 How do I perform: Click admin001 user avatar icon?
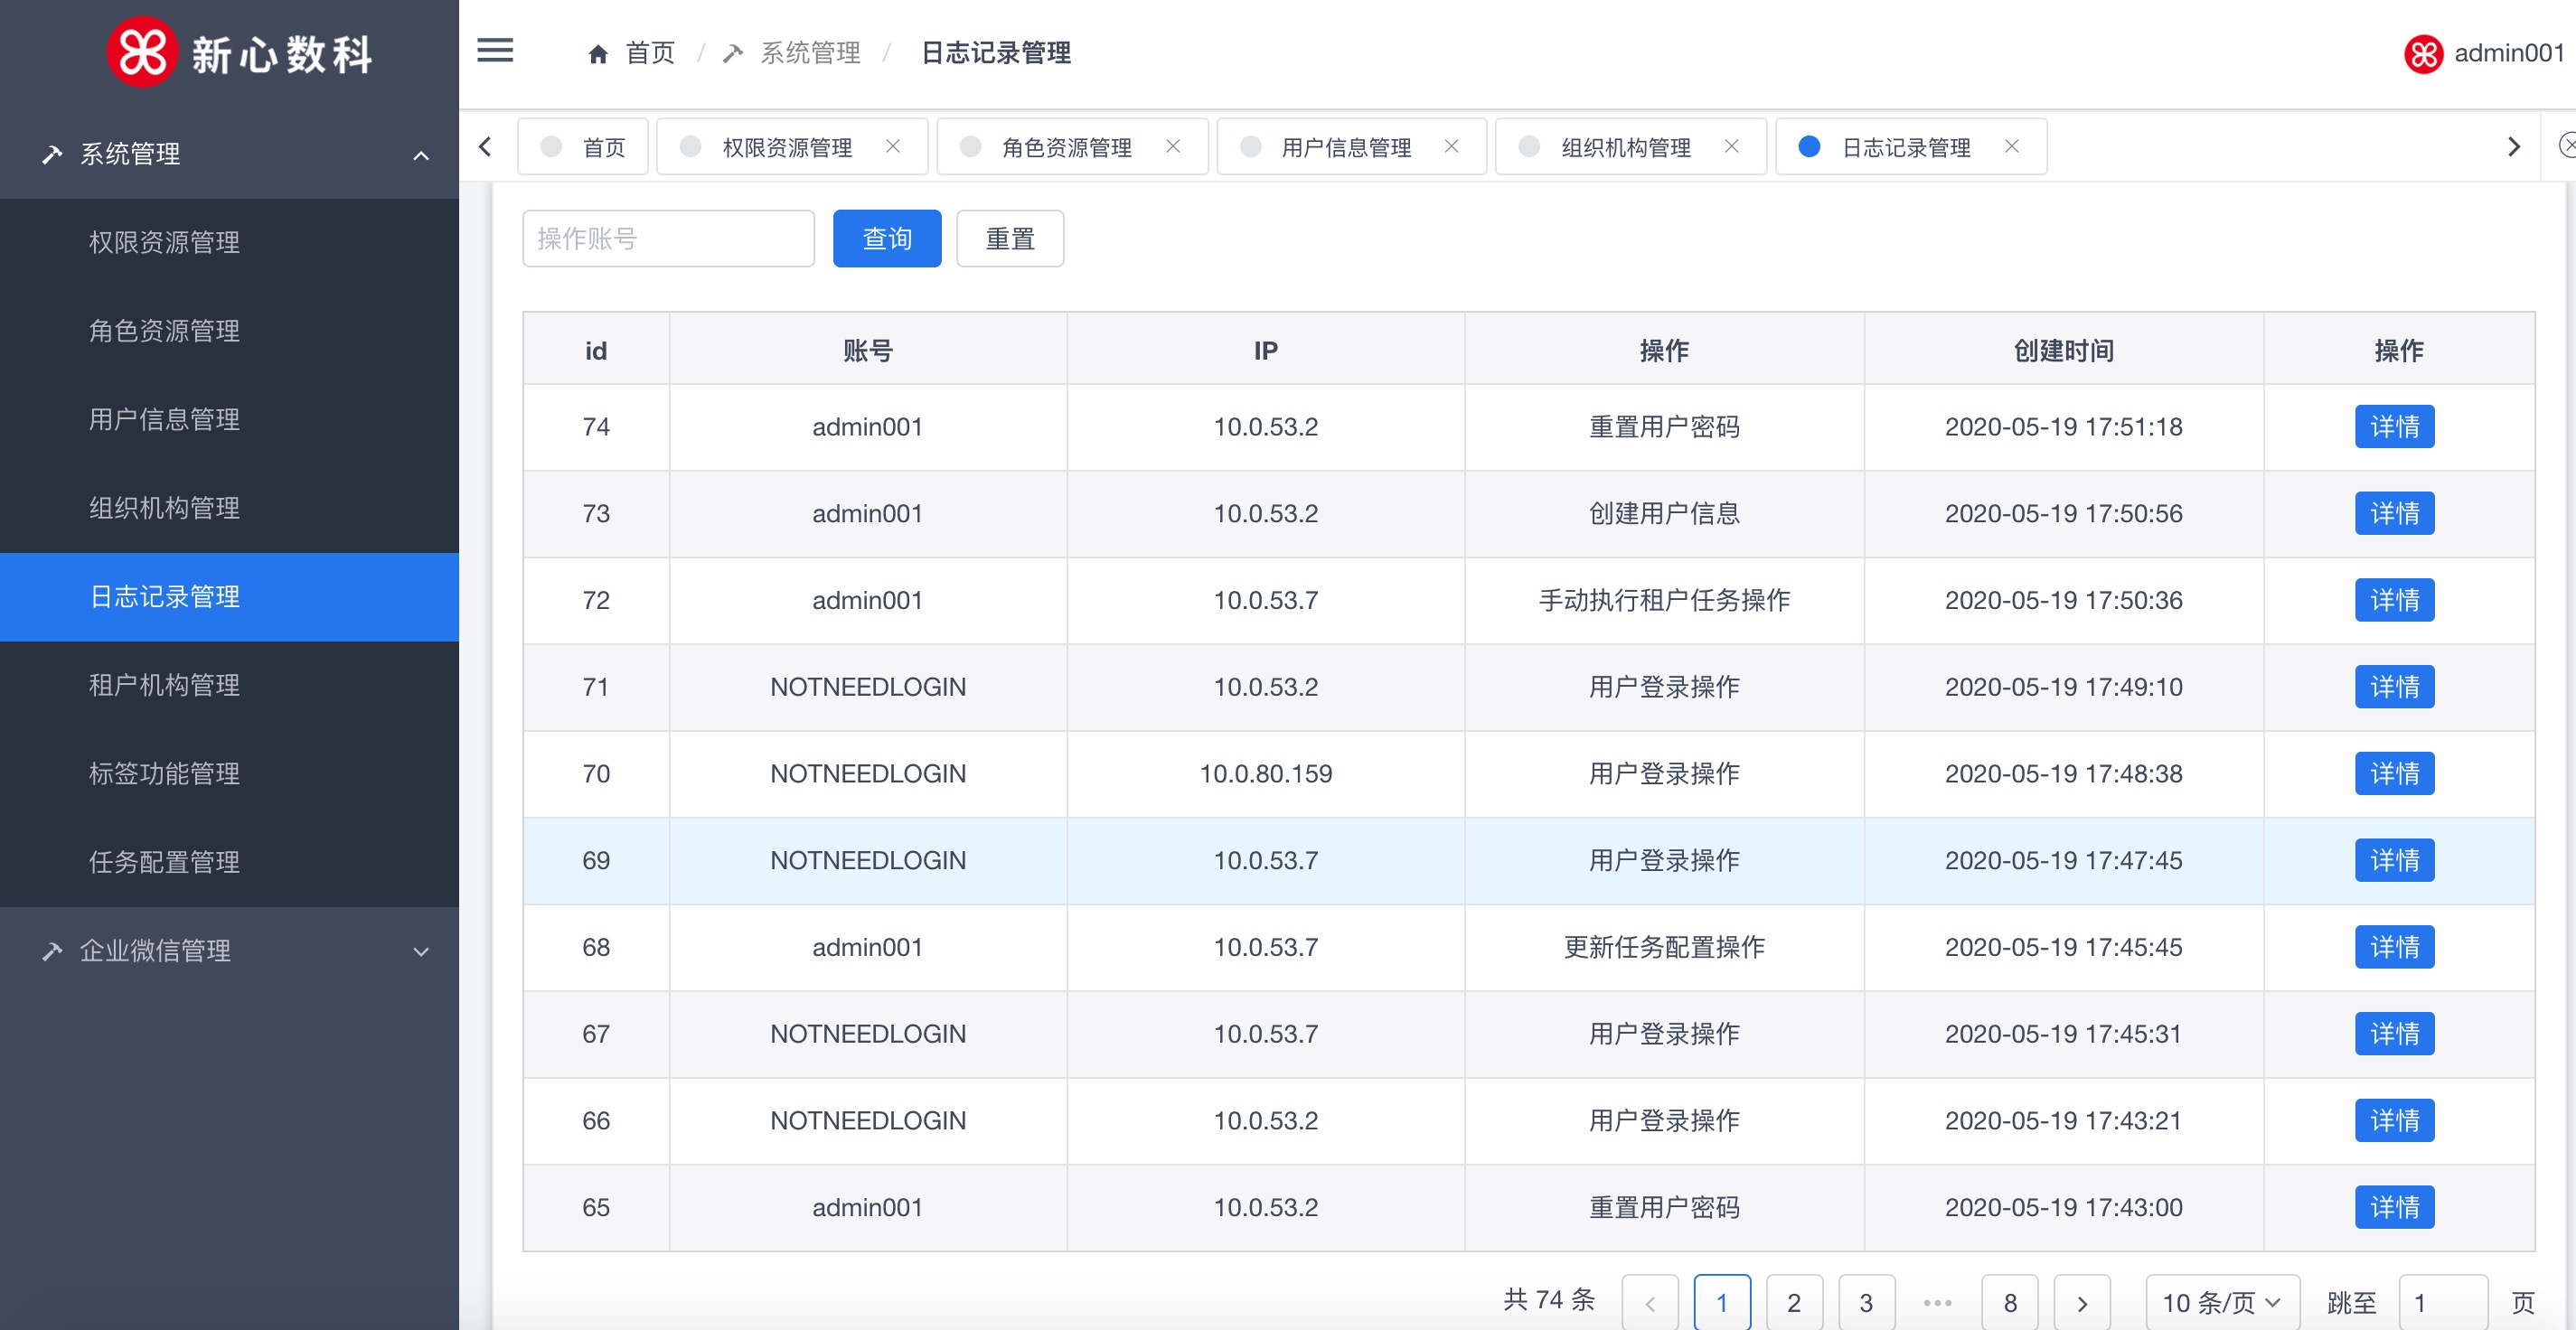pyautogui.click(x=2423, y=54)
